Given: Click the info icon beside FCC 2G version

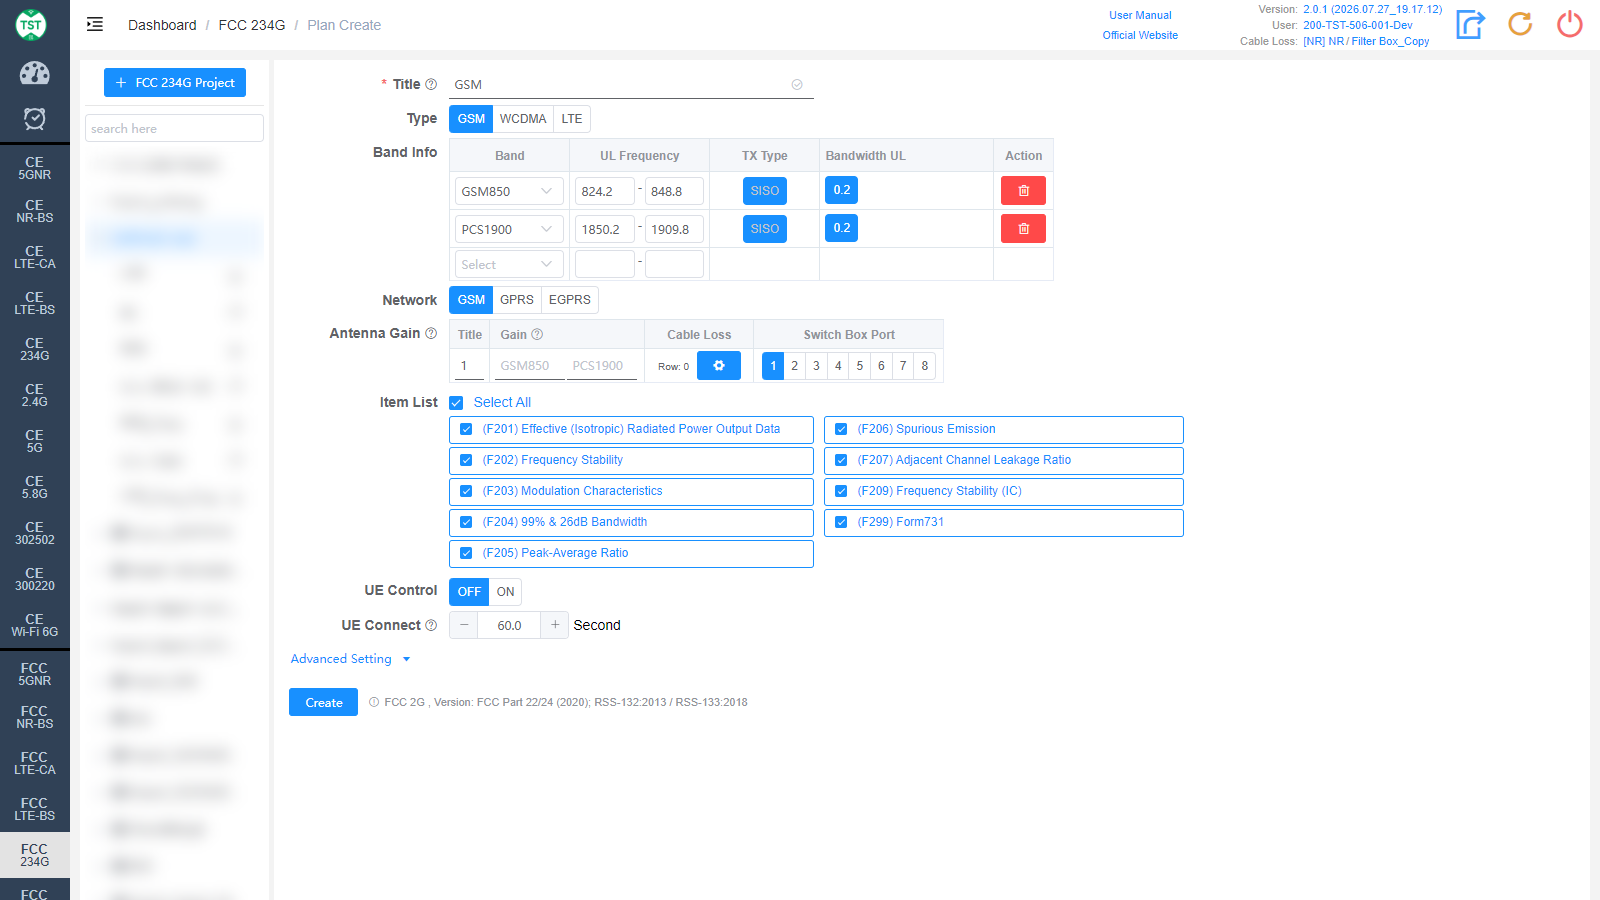Looking at the screenshot, I should (374, 702).
